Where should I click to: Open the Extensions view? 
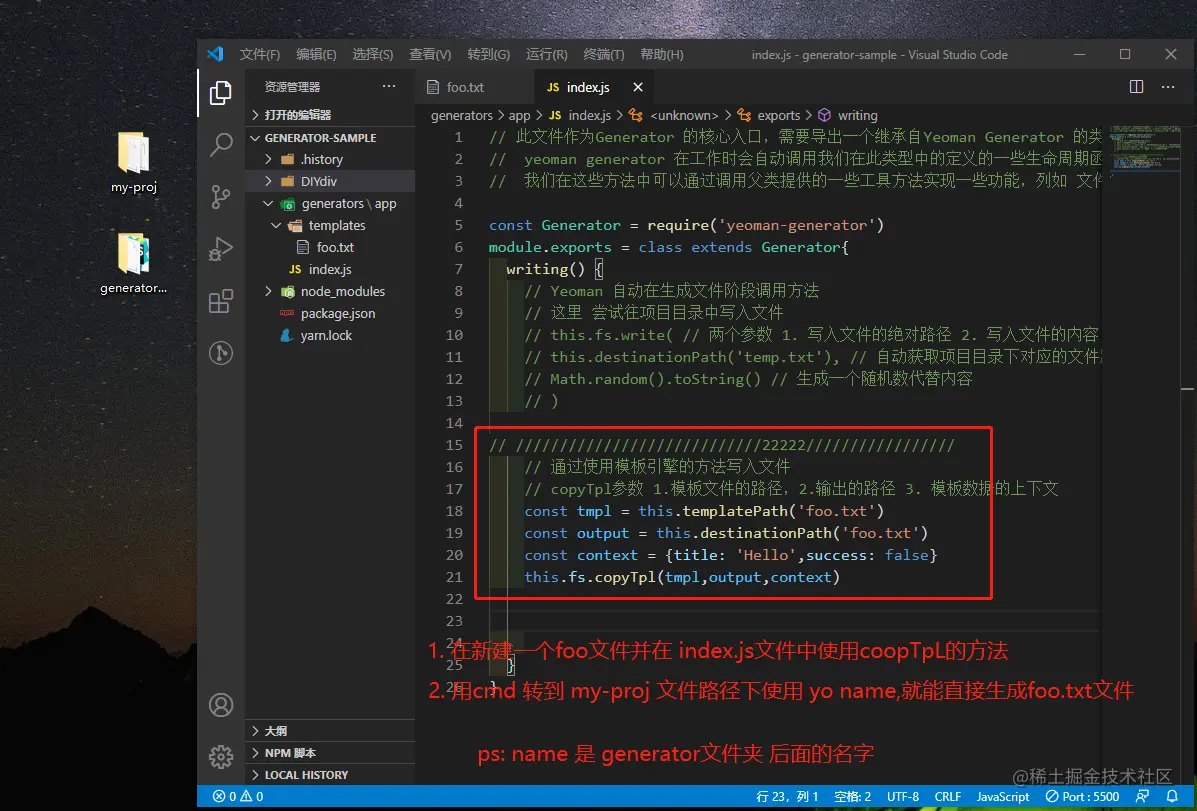[x=221, y=301]
